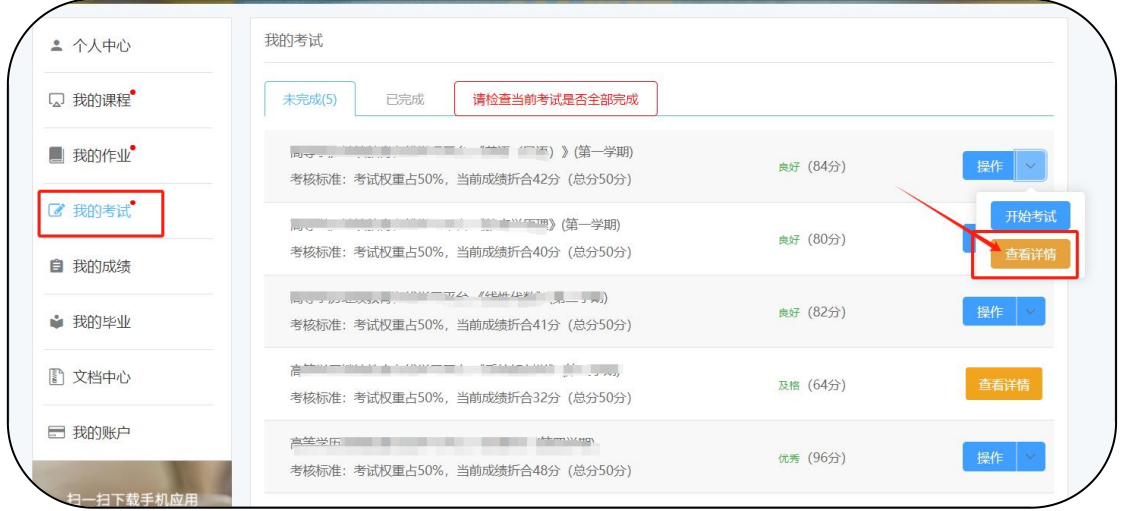The height and width of the screenshot is (511, 1123).
Task: Click the 我的作业 book icon
Action: tap(56, 156)
